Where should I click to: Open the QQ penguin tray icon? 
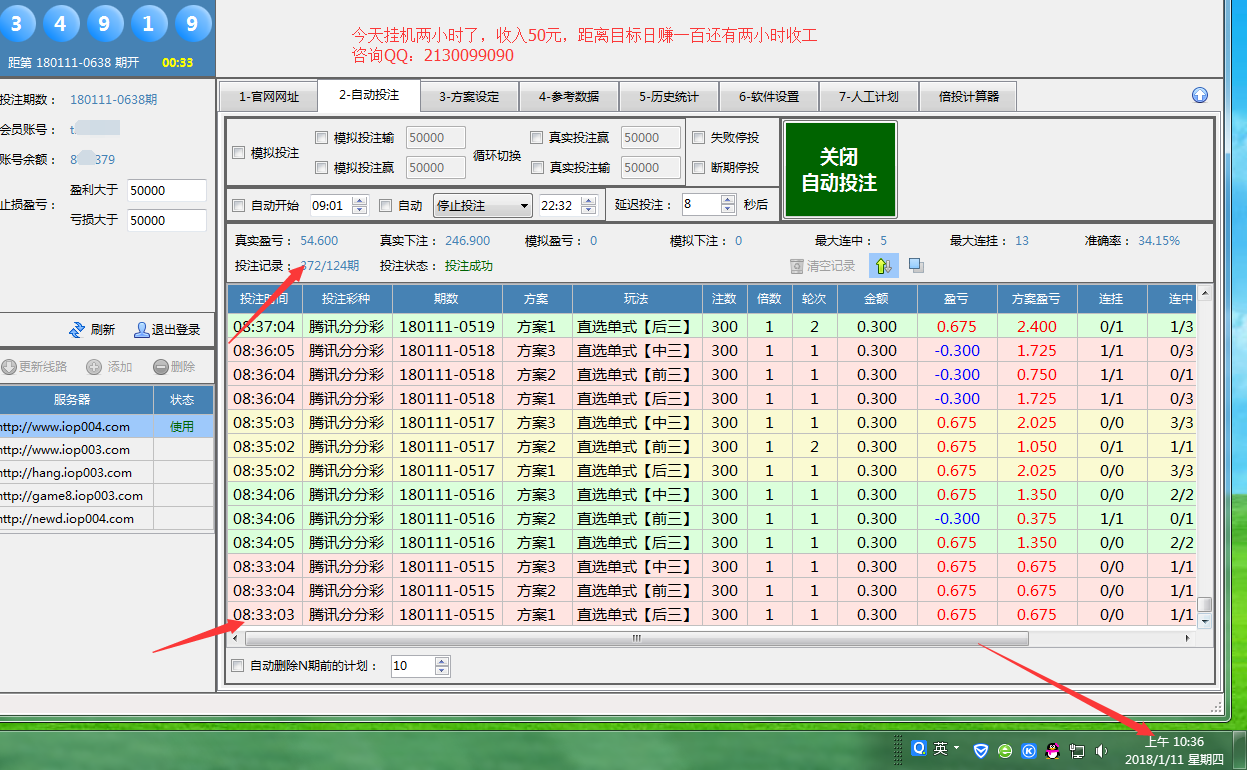tap(1052, 750)
